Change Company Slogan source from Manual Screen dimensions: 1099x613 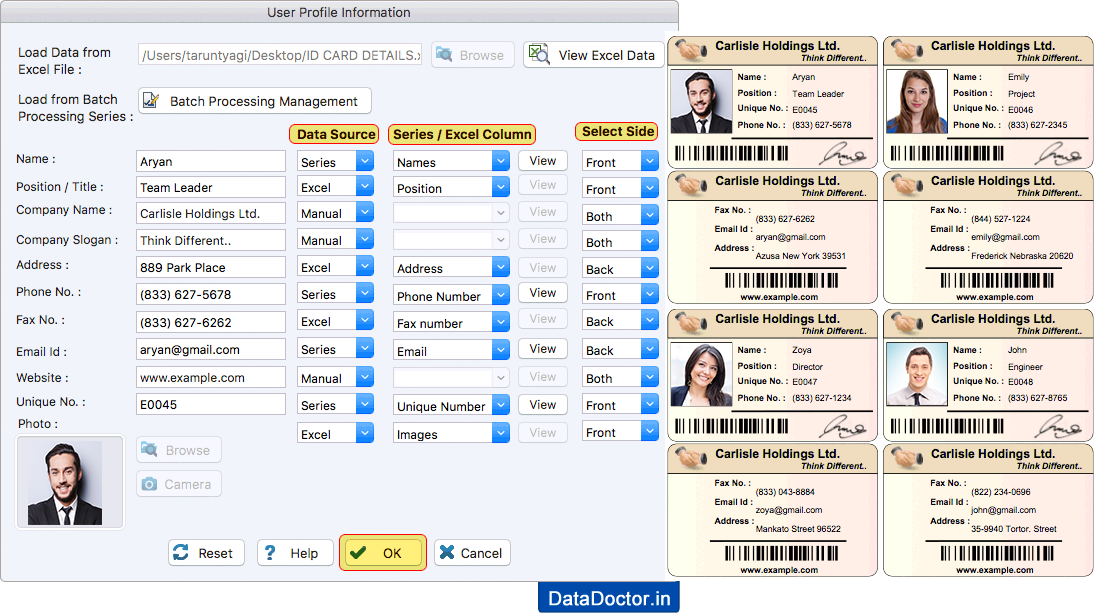tap(335, 240)
